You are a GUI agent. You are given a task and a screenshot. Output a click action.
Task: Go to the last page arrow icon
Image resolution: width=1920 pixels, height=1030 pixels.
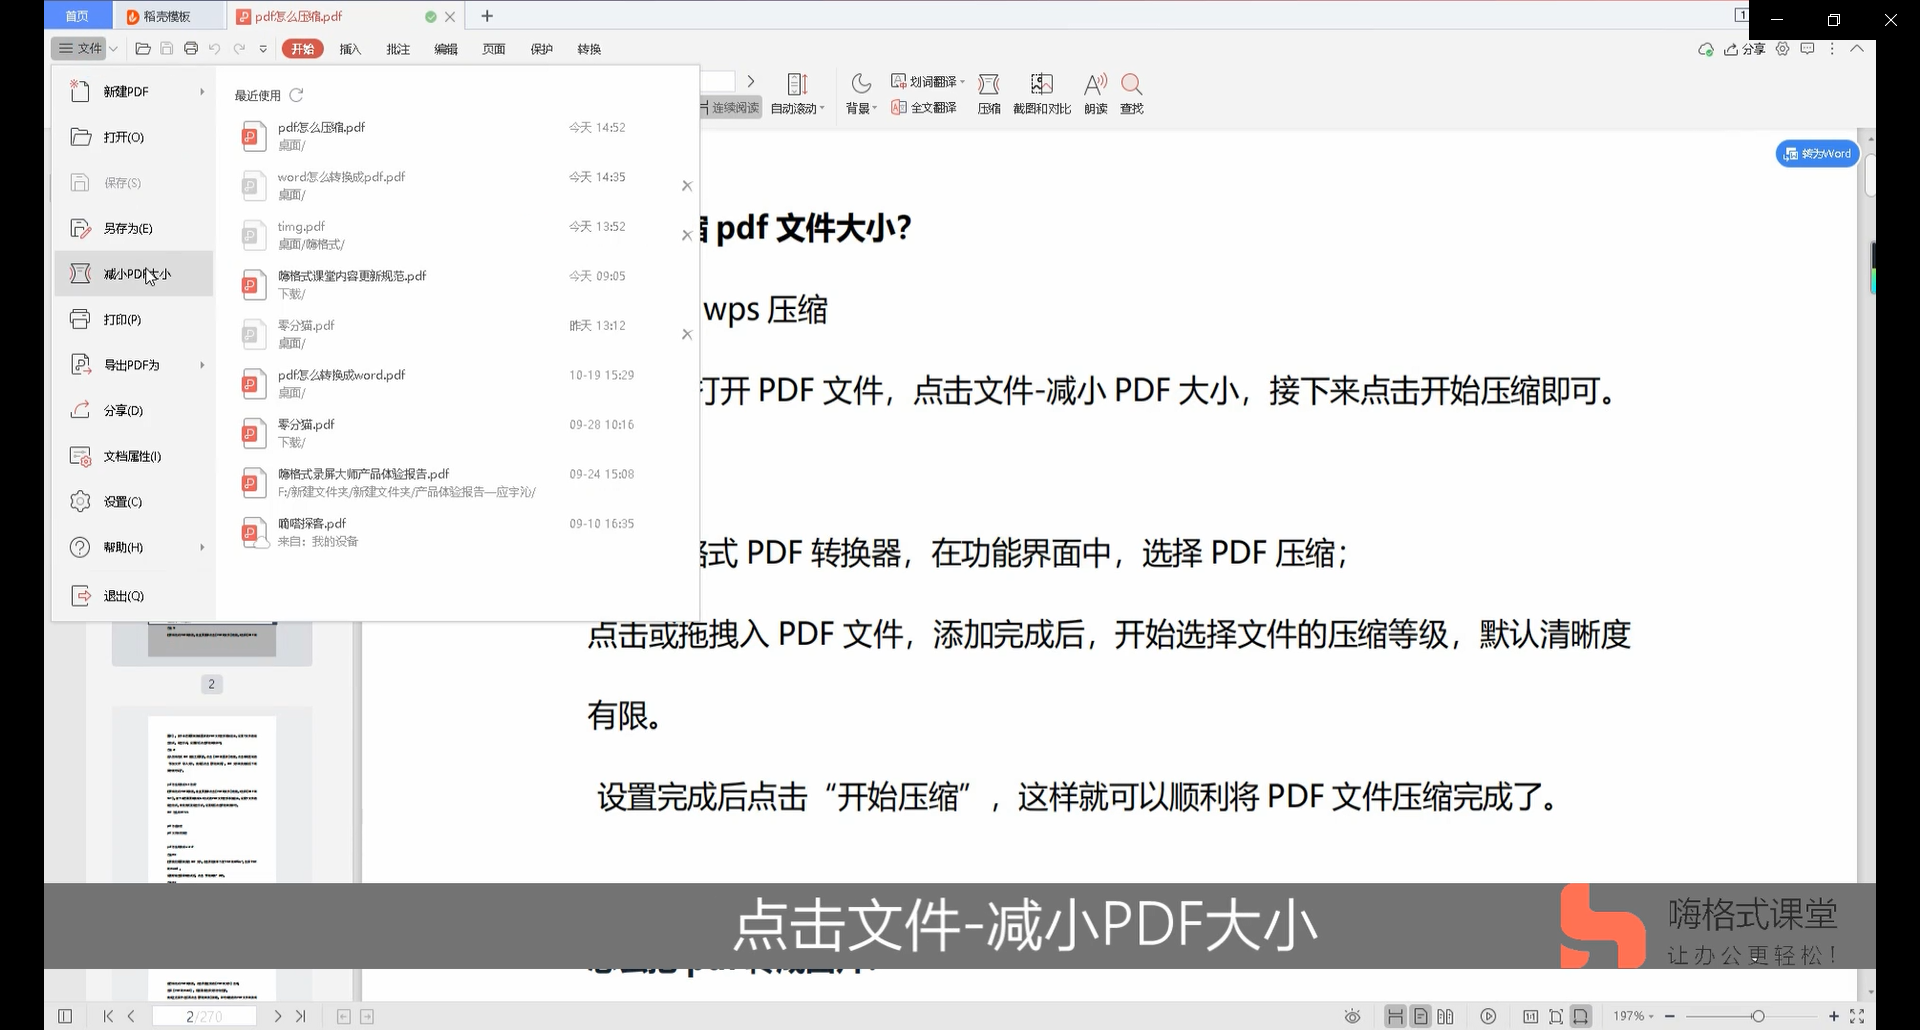tap(301, 1016)
